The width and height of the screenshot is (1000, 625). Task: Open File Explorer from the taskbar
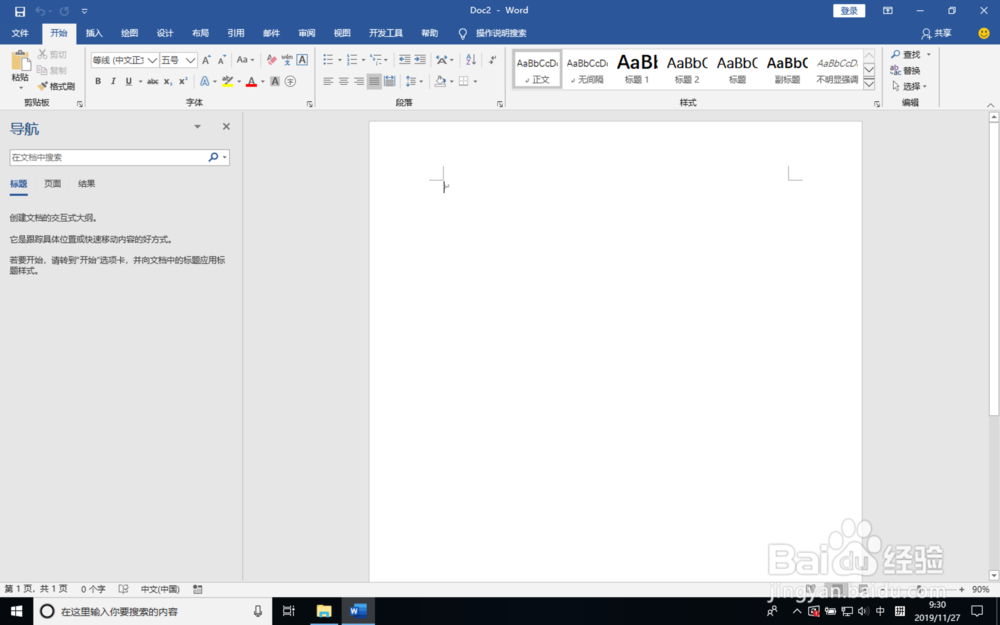coord(324,611)
